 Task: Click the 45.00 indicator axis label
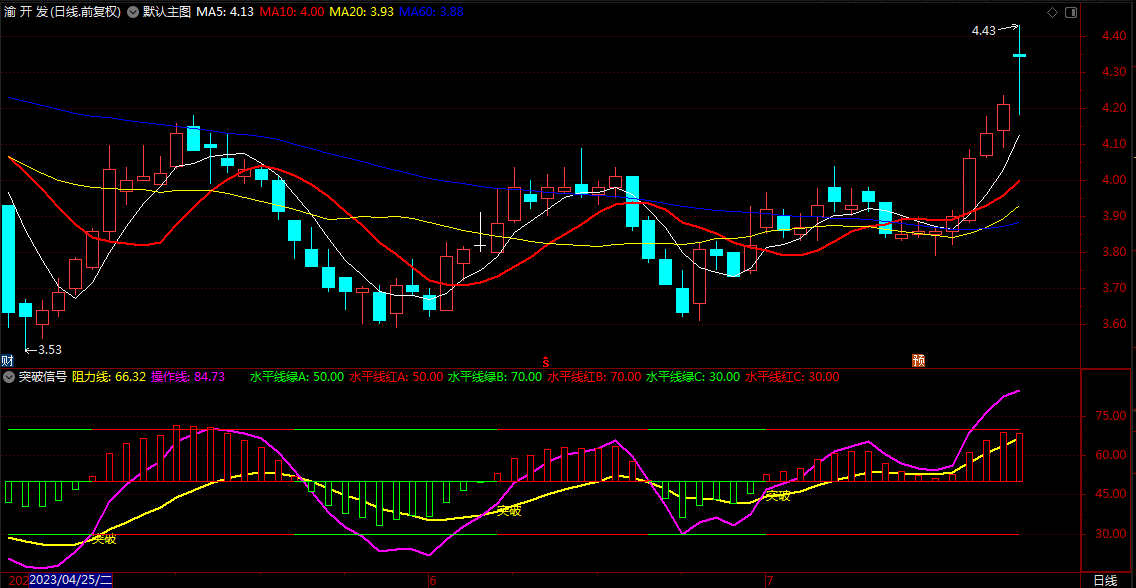pos(1112,494)
